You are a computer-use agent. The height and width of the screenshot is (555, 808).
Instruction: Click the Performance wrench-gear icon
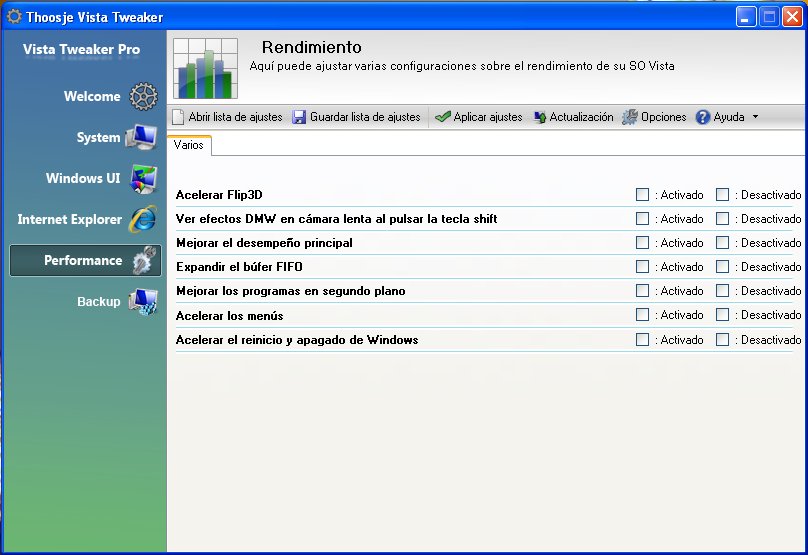pyautogui.click(x=144, y=260)
